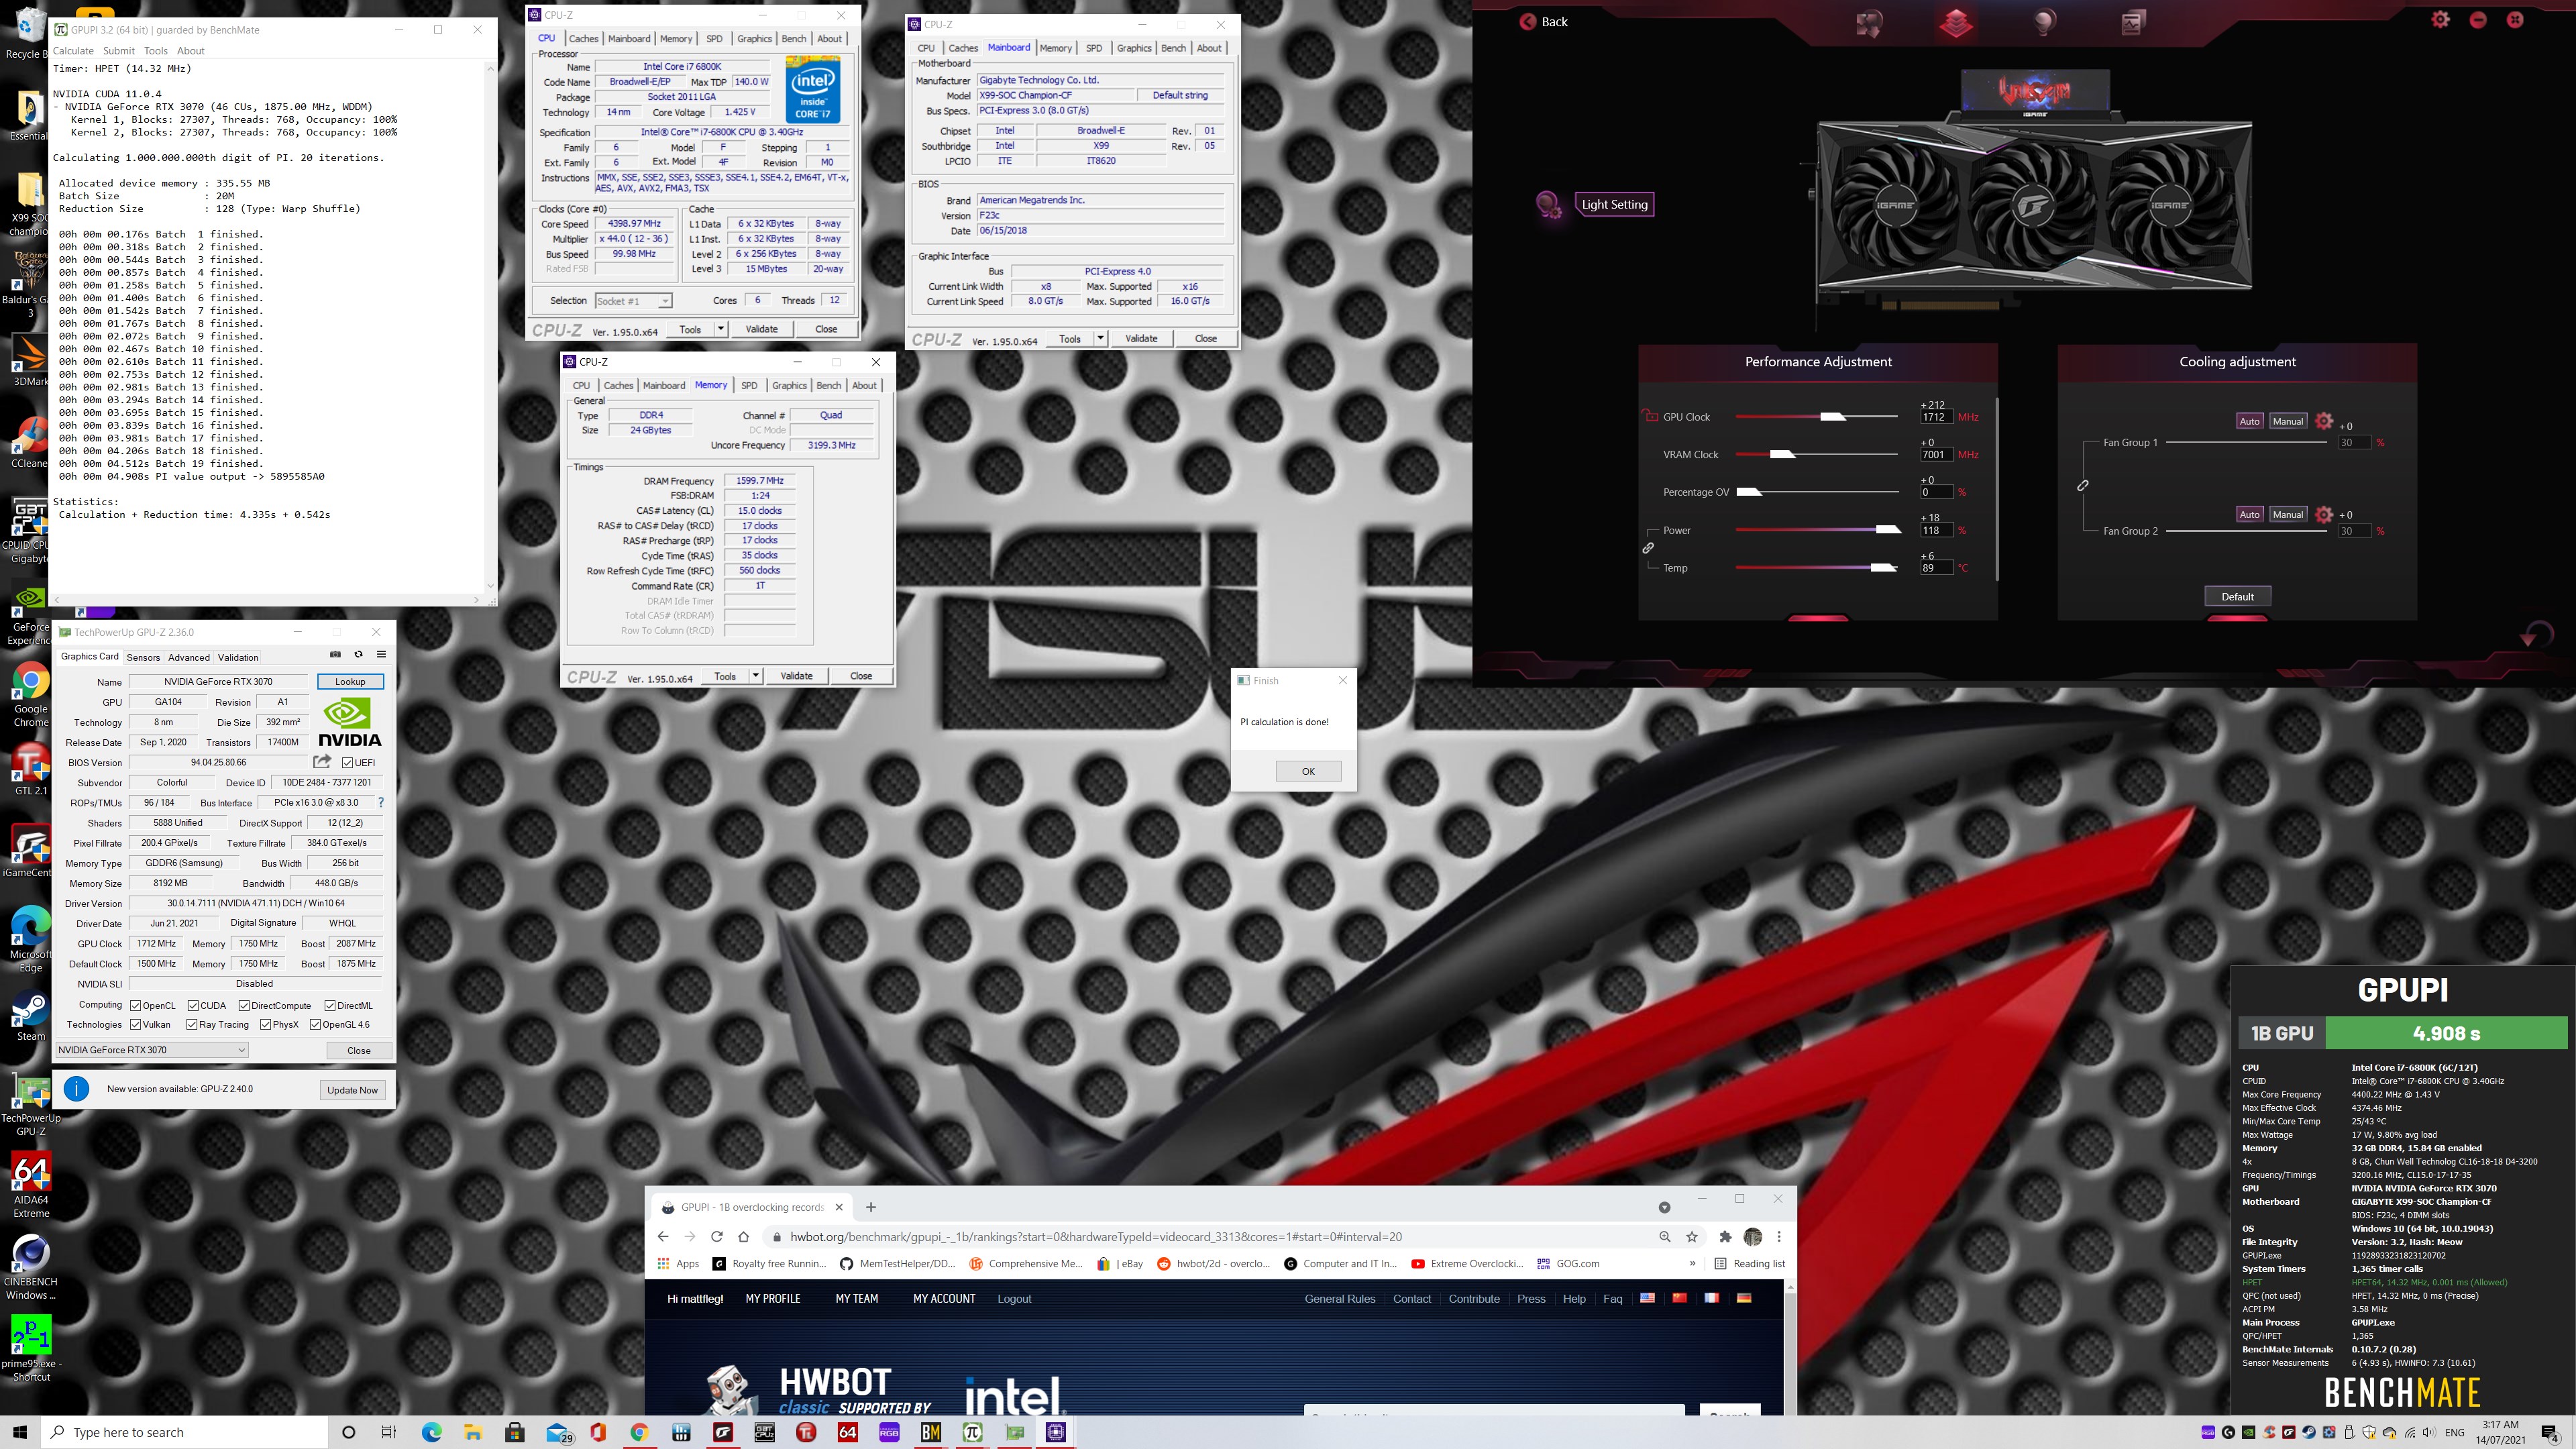This screenshot has width=2576, height=1449.
Task: Toggle the OpenCL checkbox
Action: coord(136,1005)
